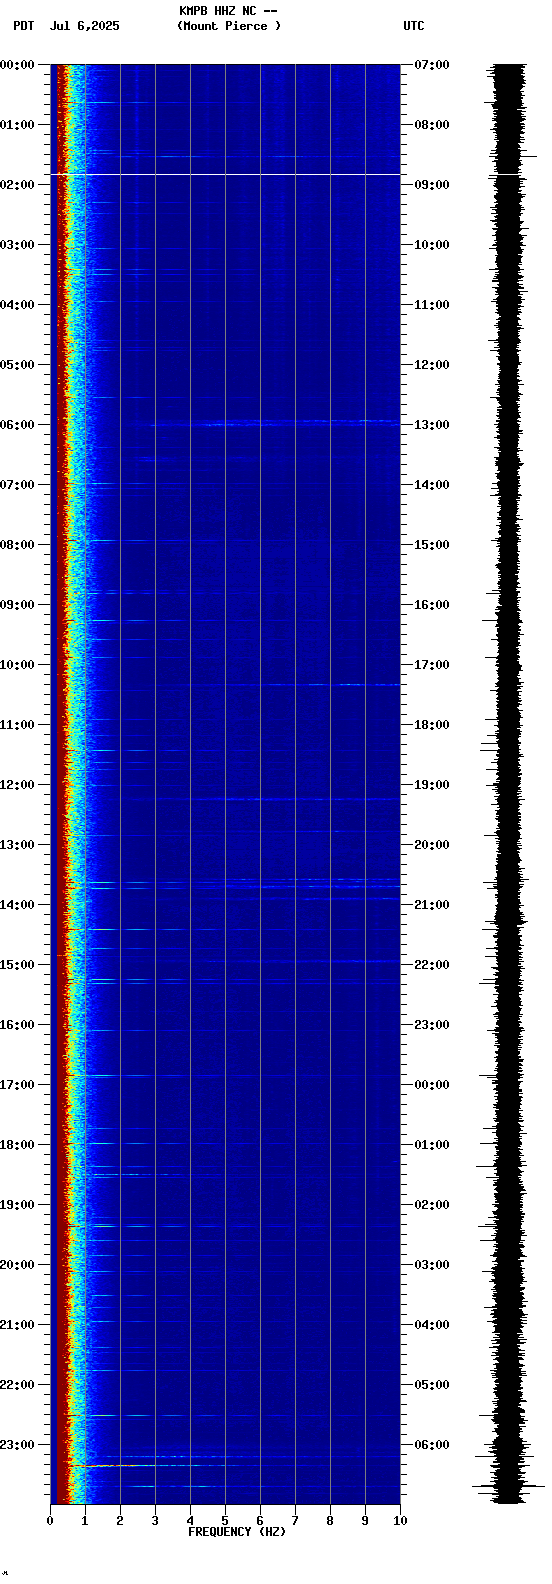Screen dimensions: 552x1584
Task: Click the frequency axis tick '2'
Action: [x=120, y=1521]
